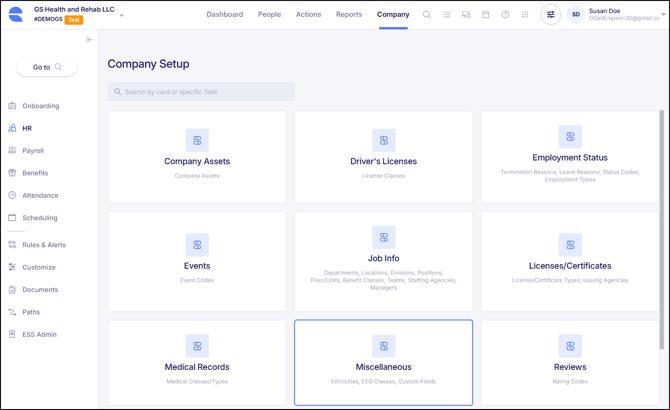
Task: Click the help question mark icon
Action: pyautogui.click(x=505, y=15)
